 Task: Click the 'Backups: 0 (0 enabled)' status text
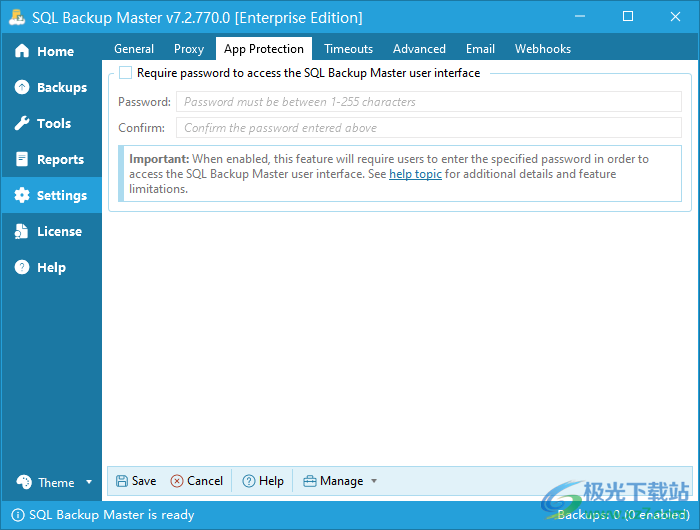pyautogui.click(x=623, y=515)
